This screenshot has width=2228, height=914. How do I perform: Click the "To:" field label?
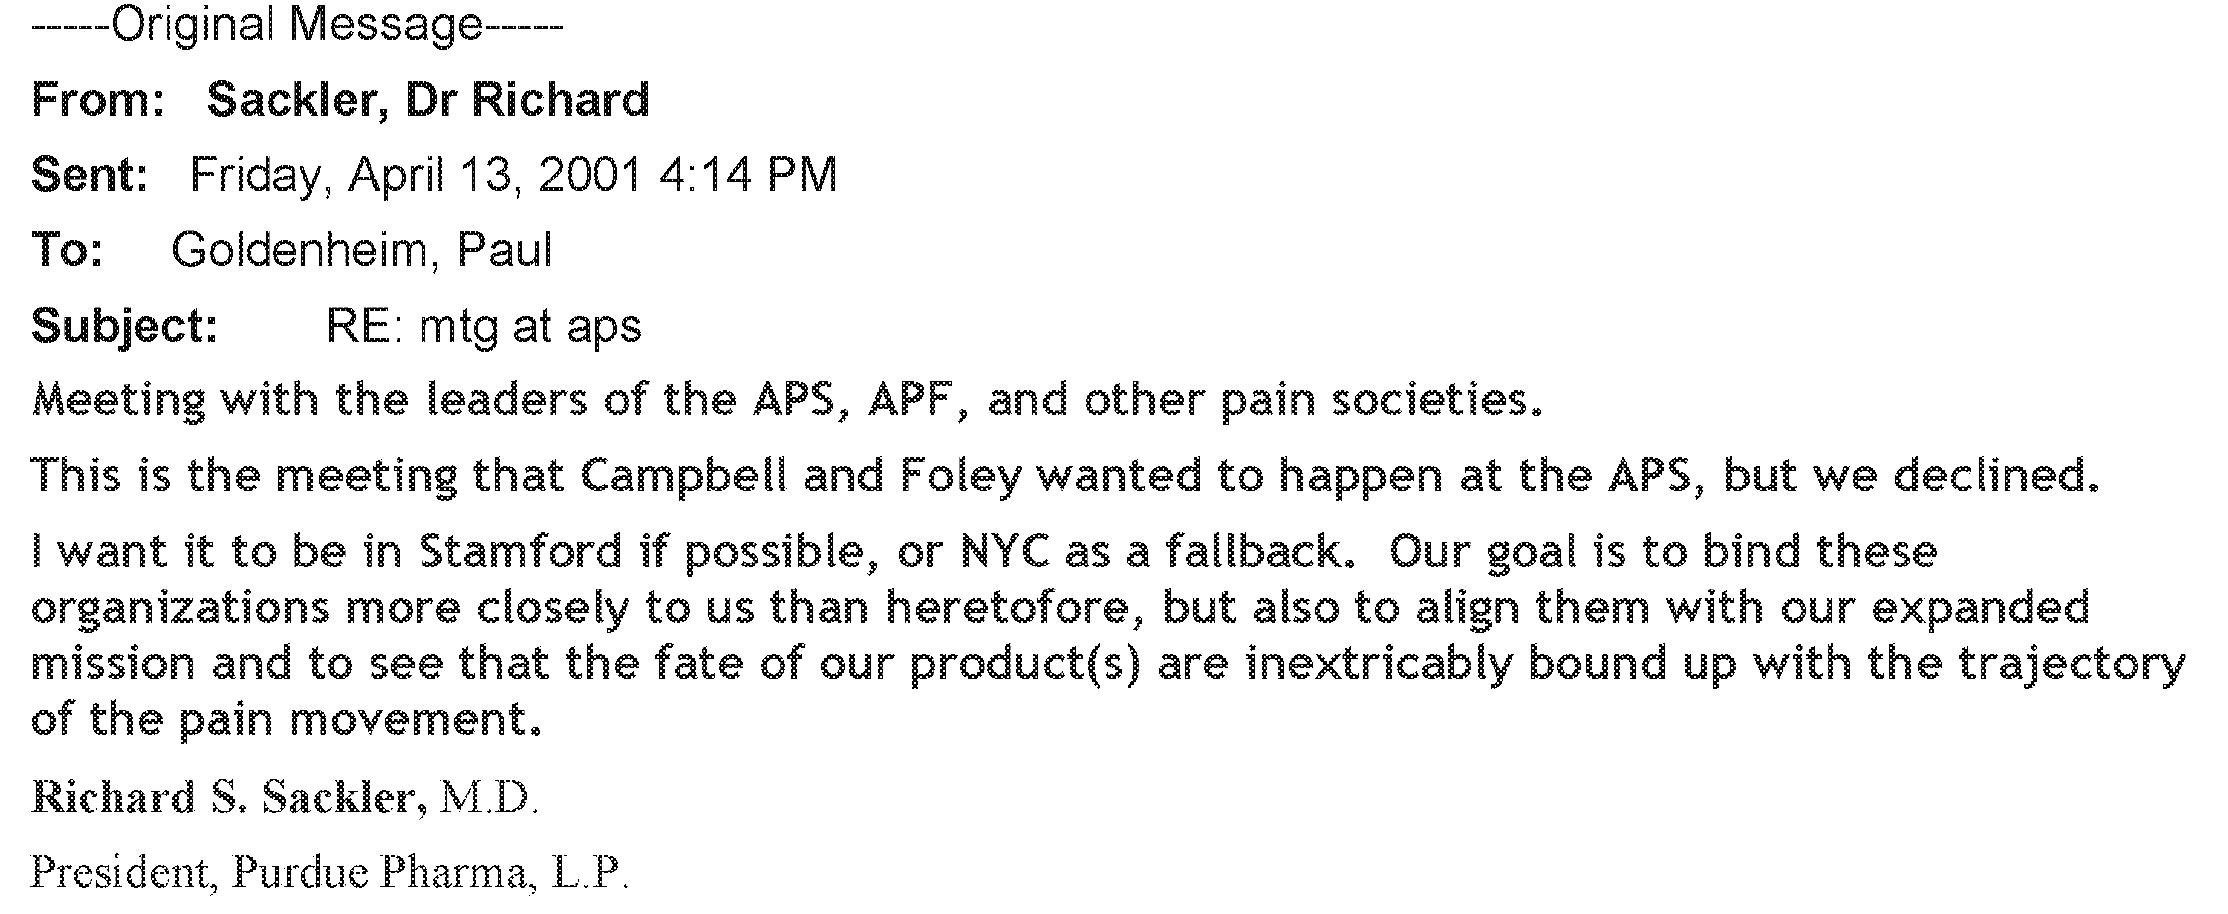coord(68,250)
